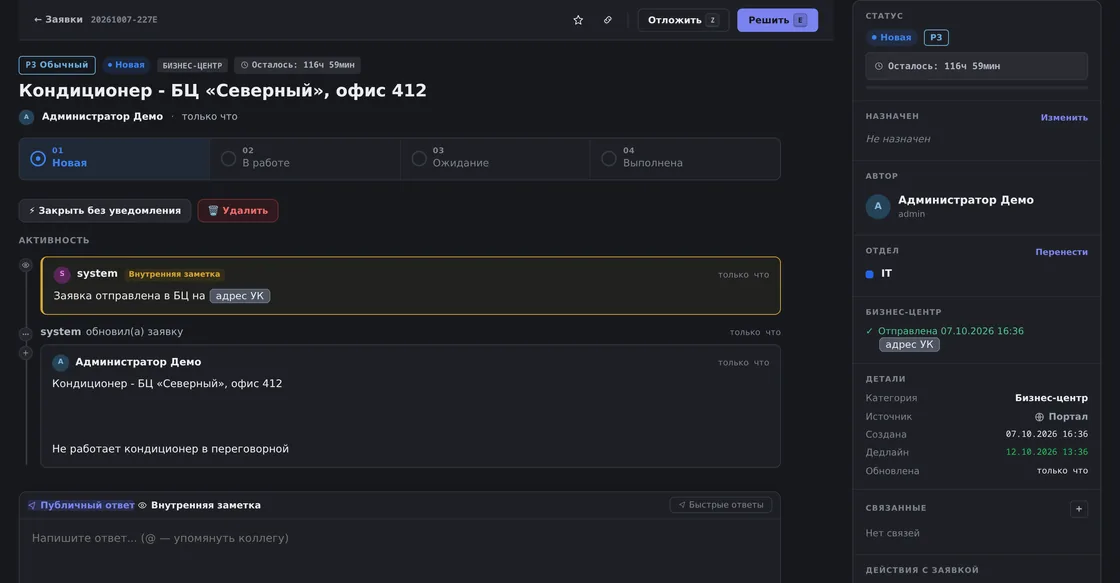Click адрес УК chip in sidebar
Viewport: 1120px width, 583px height.
(909, 344)
